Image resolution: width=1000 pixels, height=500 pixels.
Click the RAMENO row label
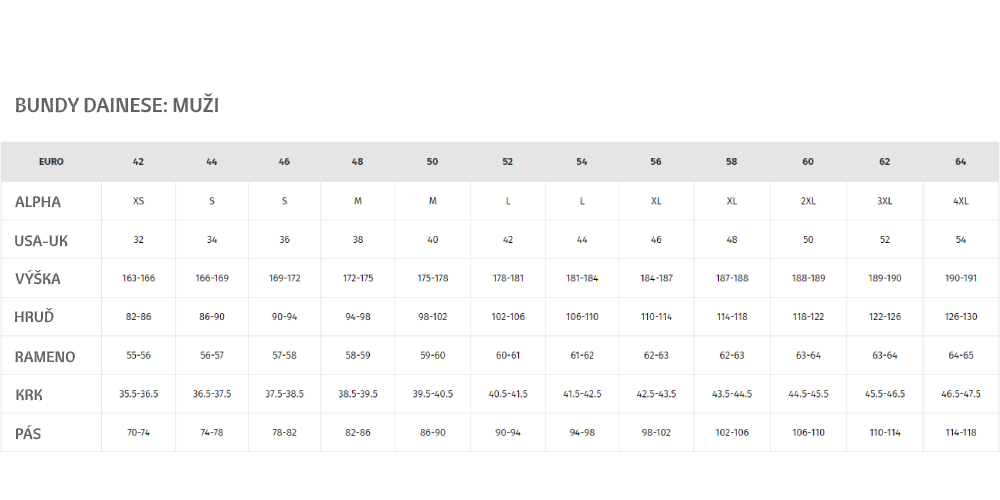pyautogui.click(x=45, y=357)
